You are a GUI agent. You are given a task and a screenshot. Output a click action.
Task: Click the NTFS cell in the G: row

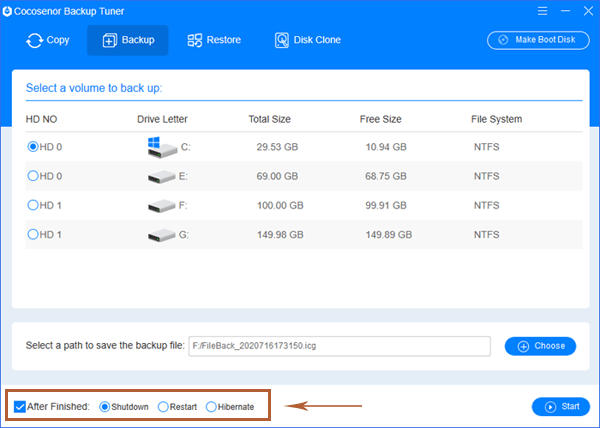(486, 234)
